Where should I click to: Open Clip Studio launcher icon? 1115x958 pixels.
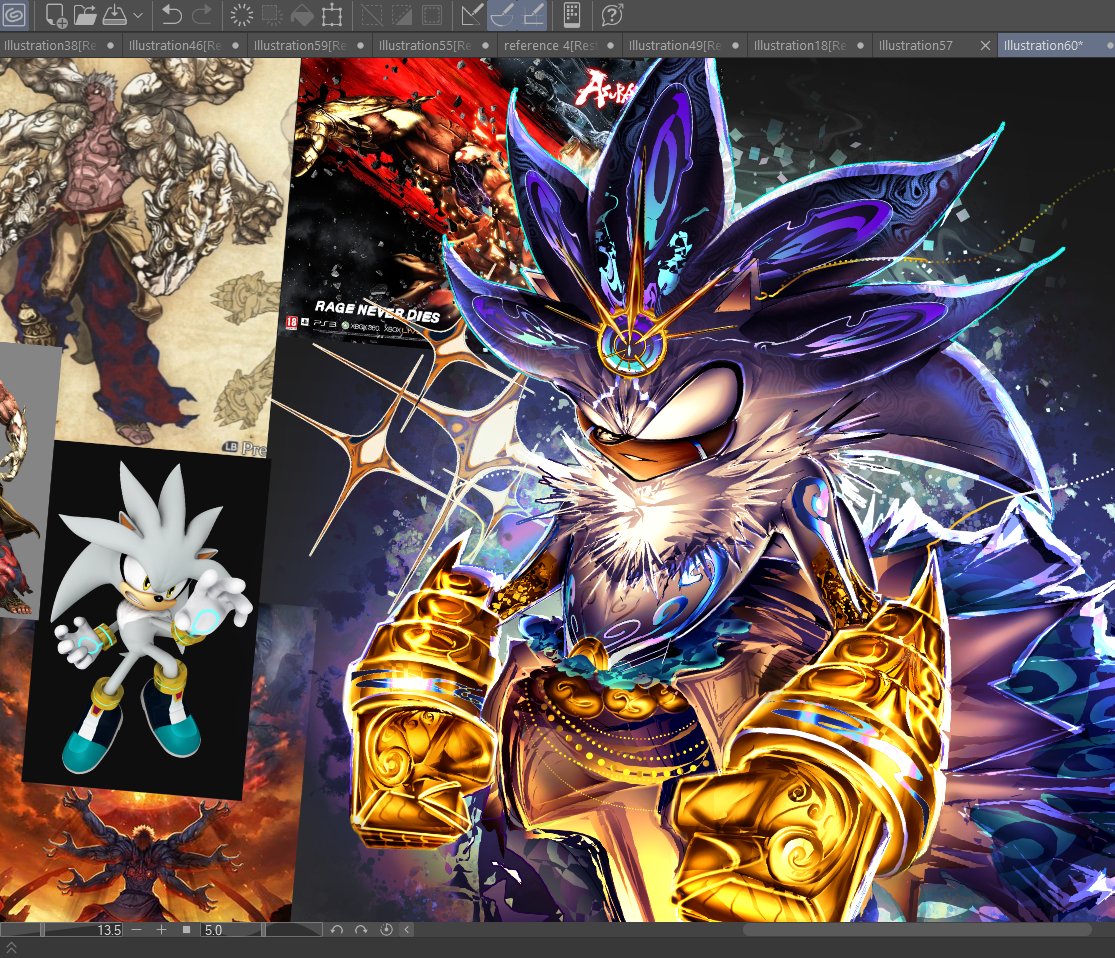14,14
